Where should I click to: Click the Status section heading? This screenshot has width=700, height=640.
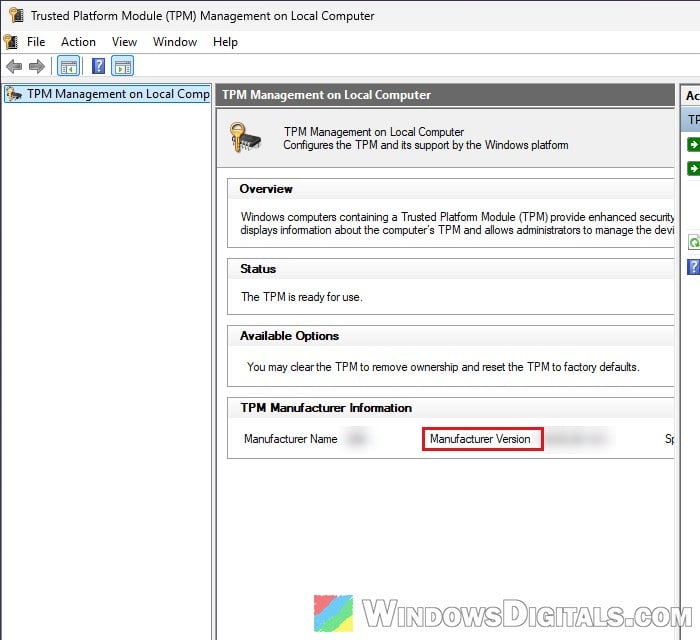coord(258,269)
